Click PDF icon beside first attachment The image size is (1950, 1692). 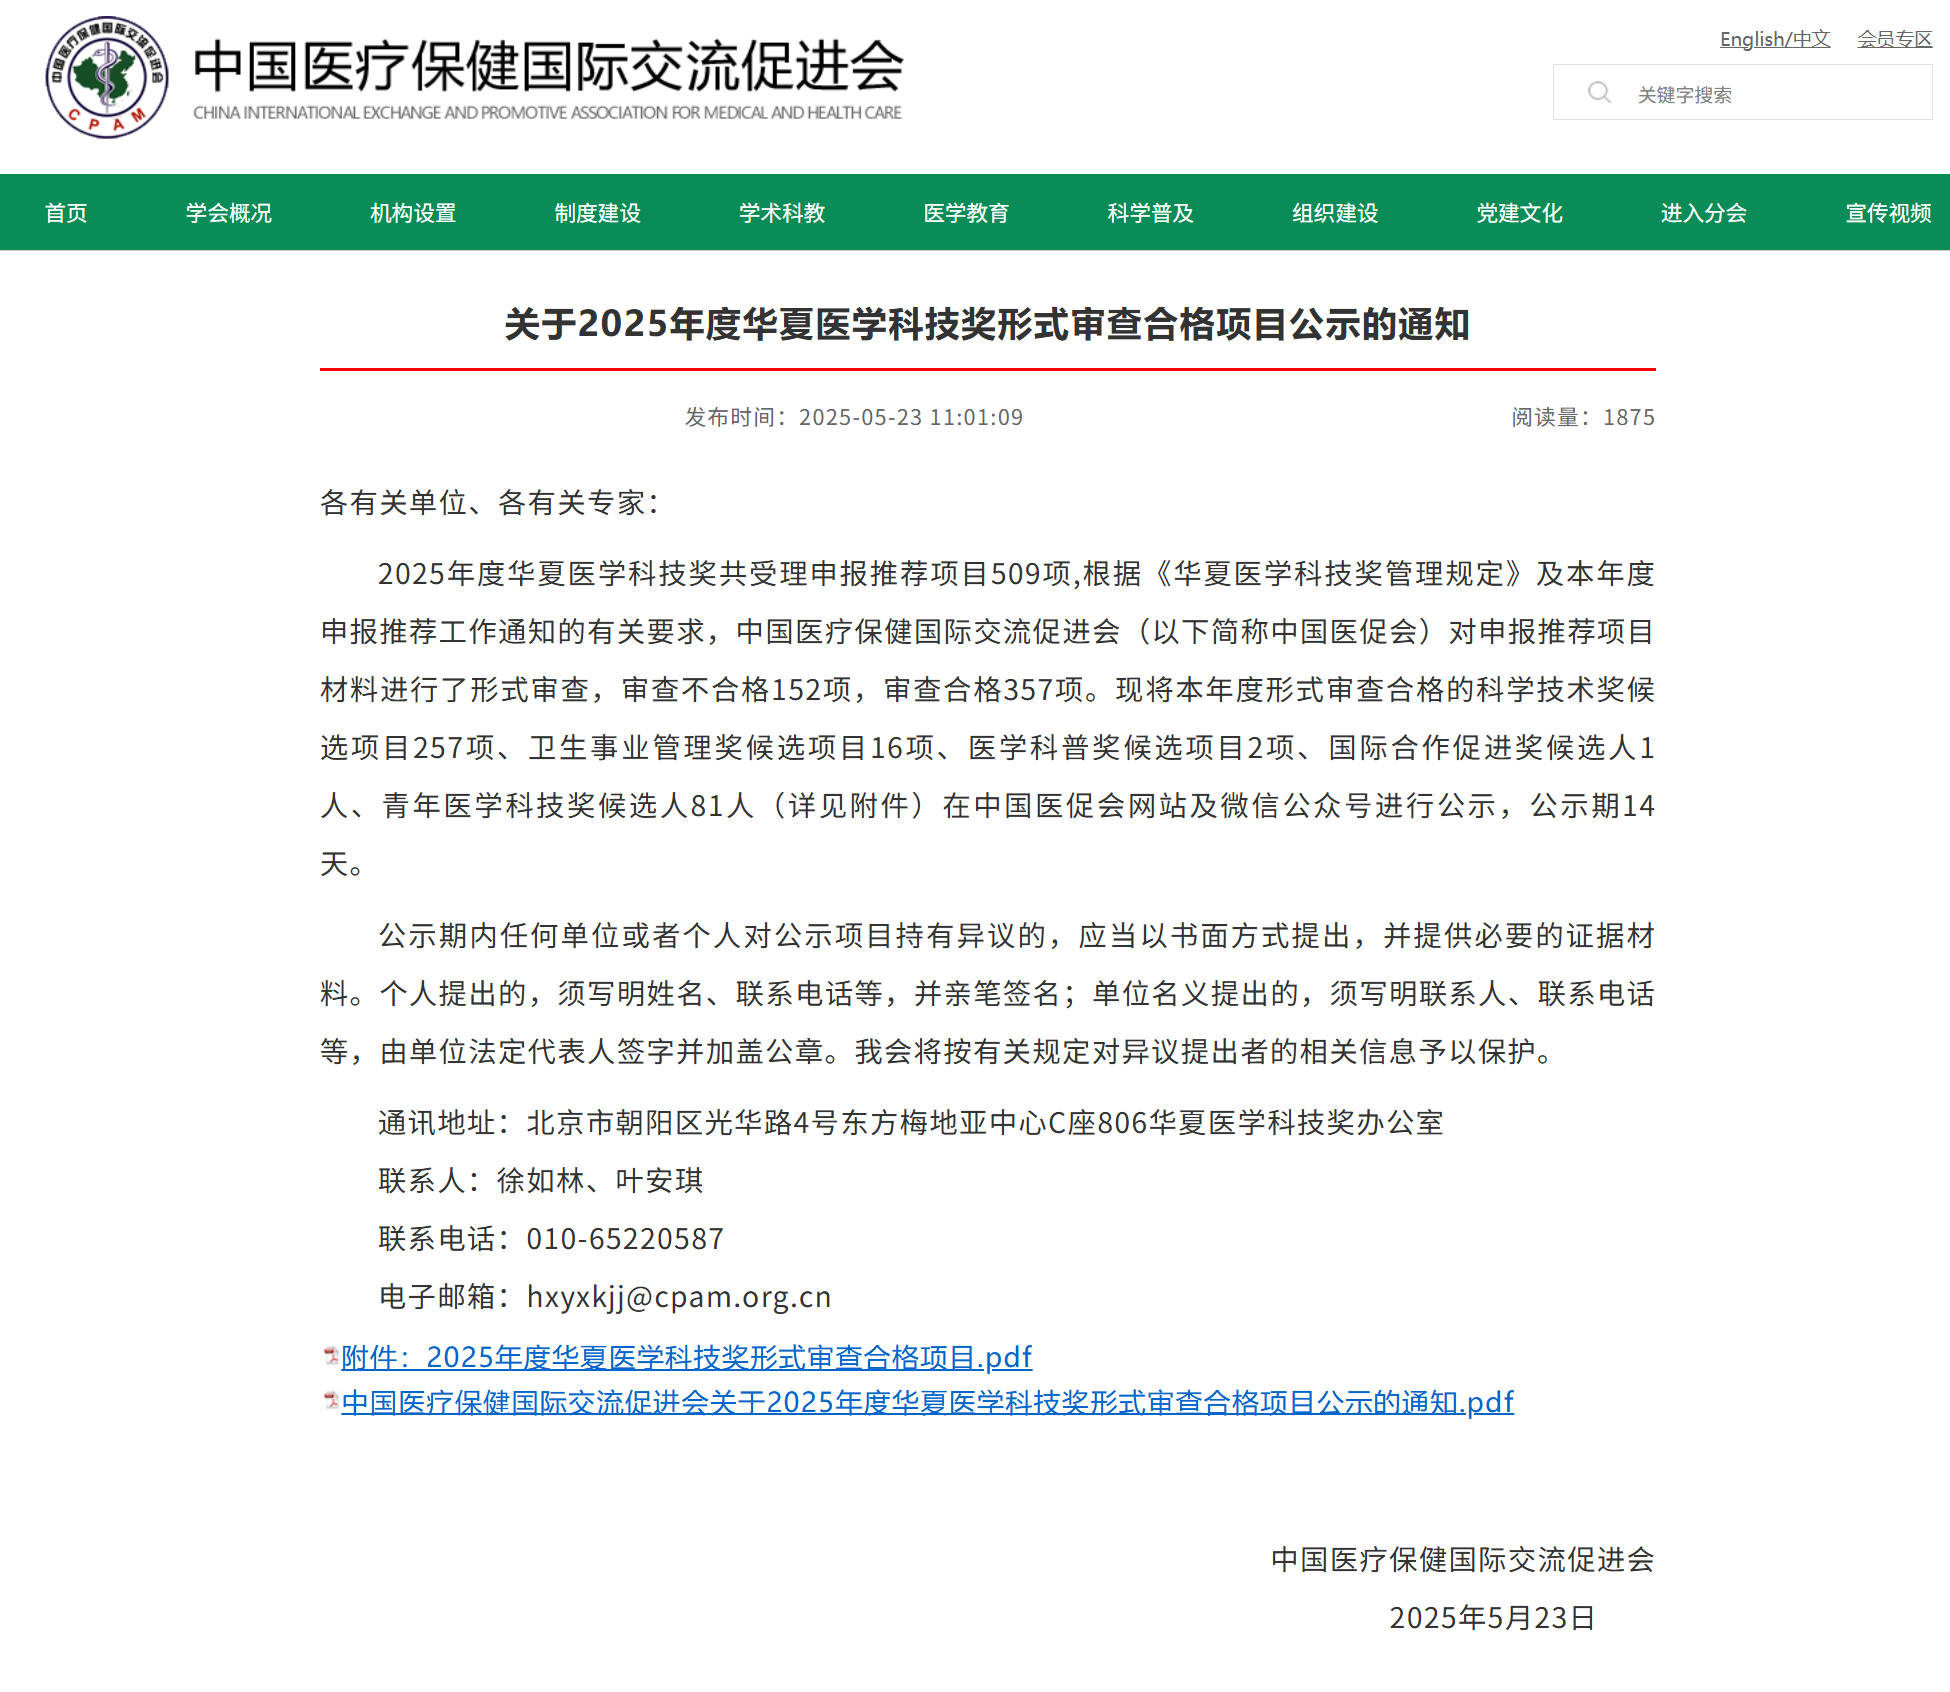tap(330, 1356)
